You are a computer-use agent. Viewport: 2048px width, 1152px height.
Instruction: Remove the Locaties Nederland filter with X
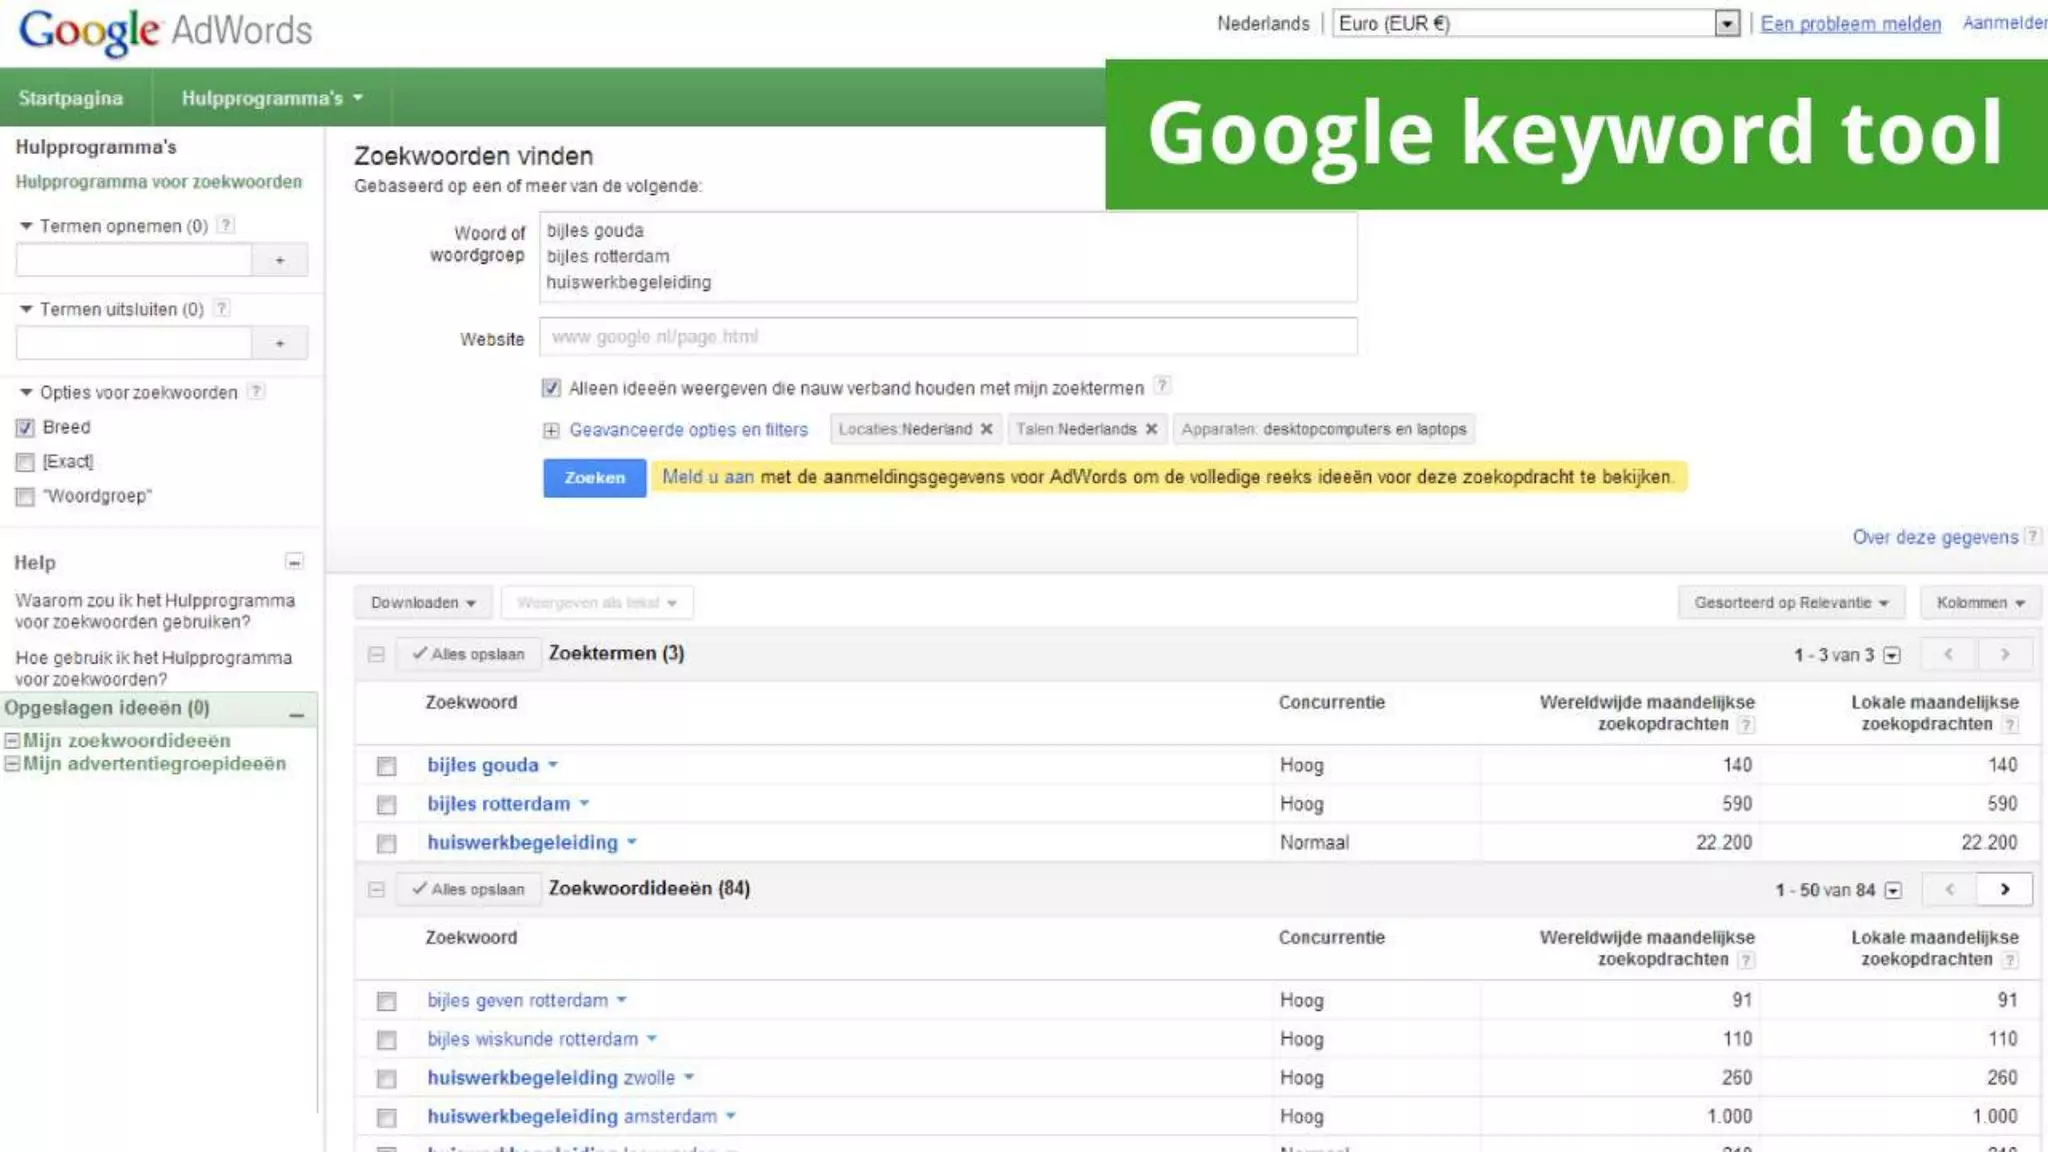pyautogui.click(x=986, y=429)
